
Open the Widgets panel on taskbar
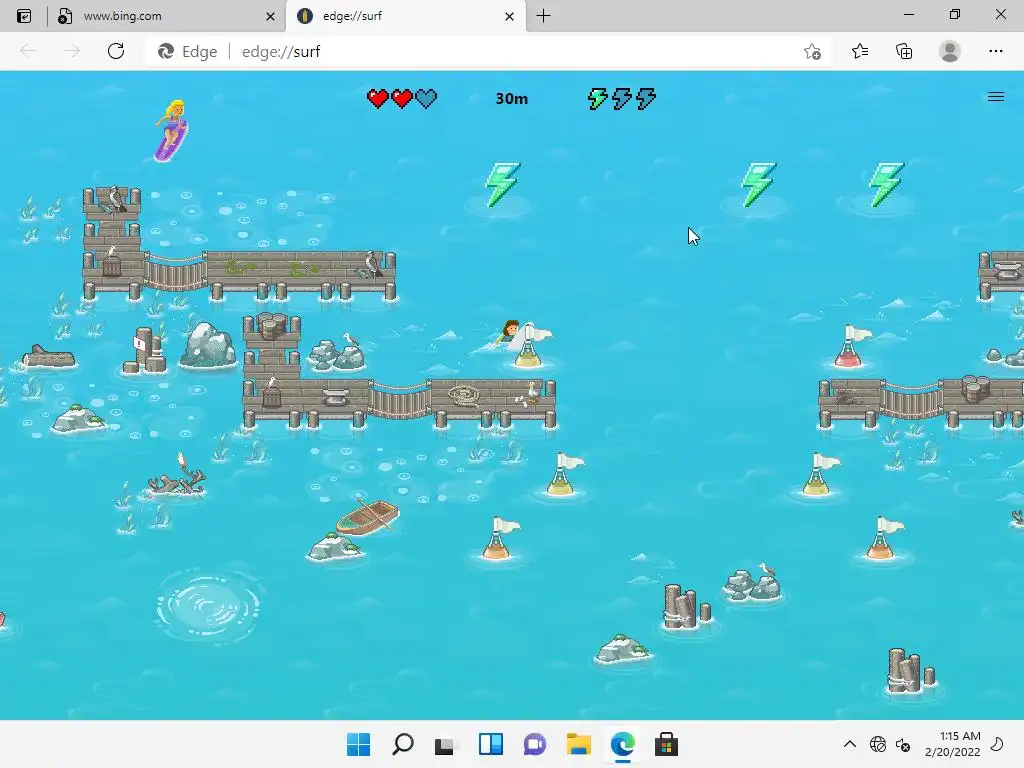(490, 744)
